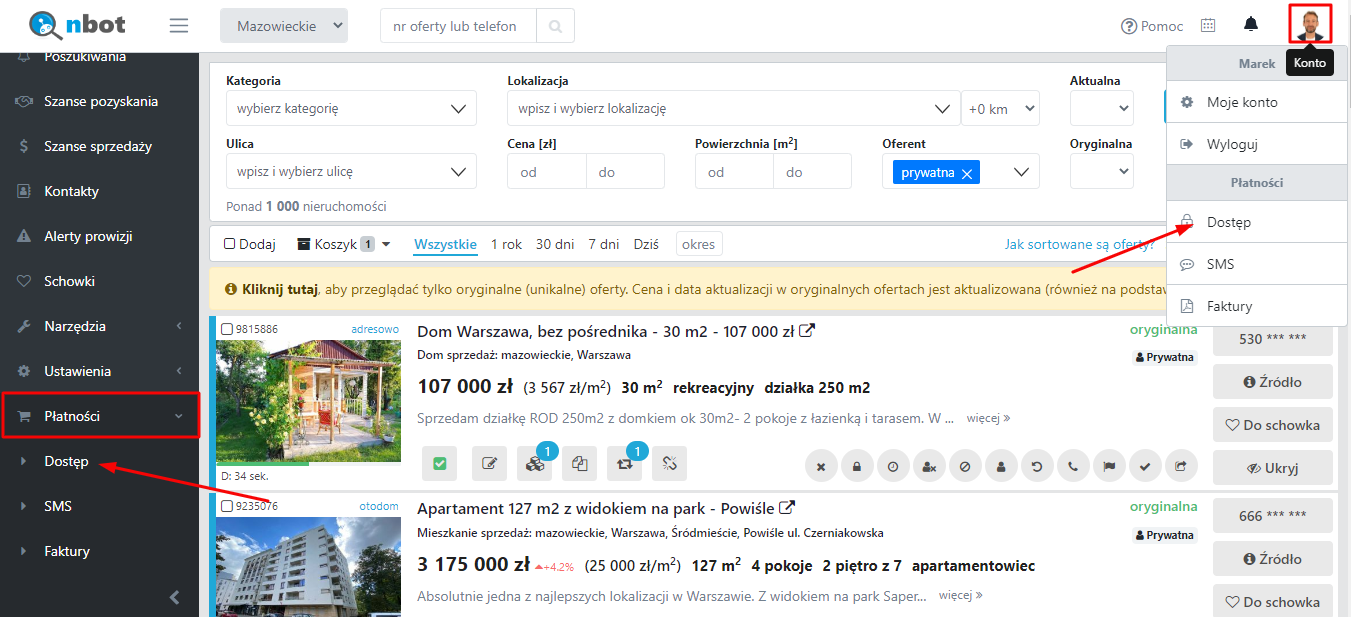
Task: Expand the Ustawienia sidebar section
Action: [x=100, y=371]
